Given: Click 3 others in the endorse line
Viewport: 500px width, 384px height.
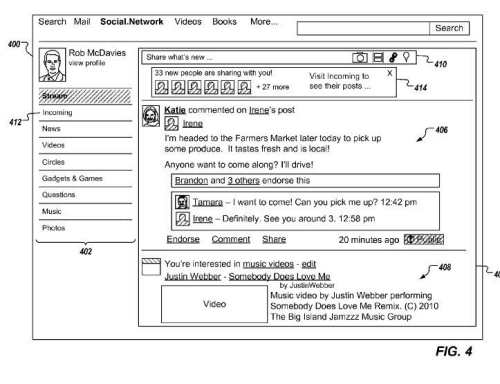Looking at the screenshot, I should 244,180.
